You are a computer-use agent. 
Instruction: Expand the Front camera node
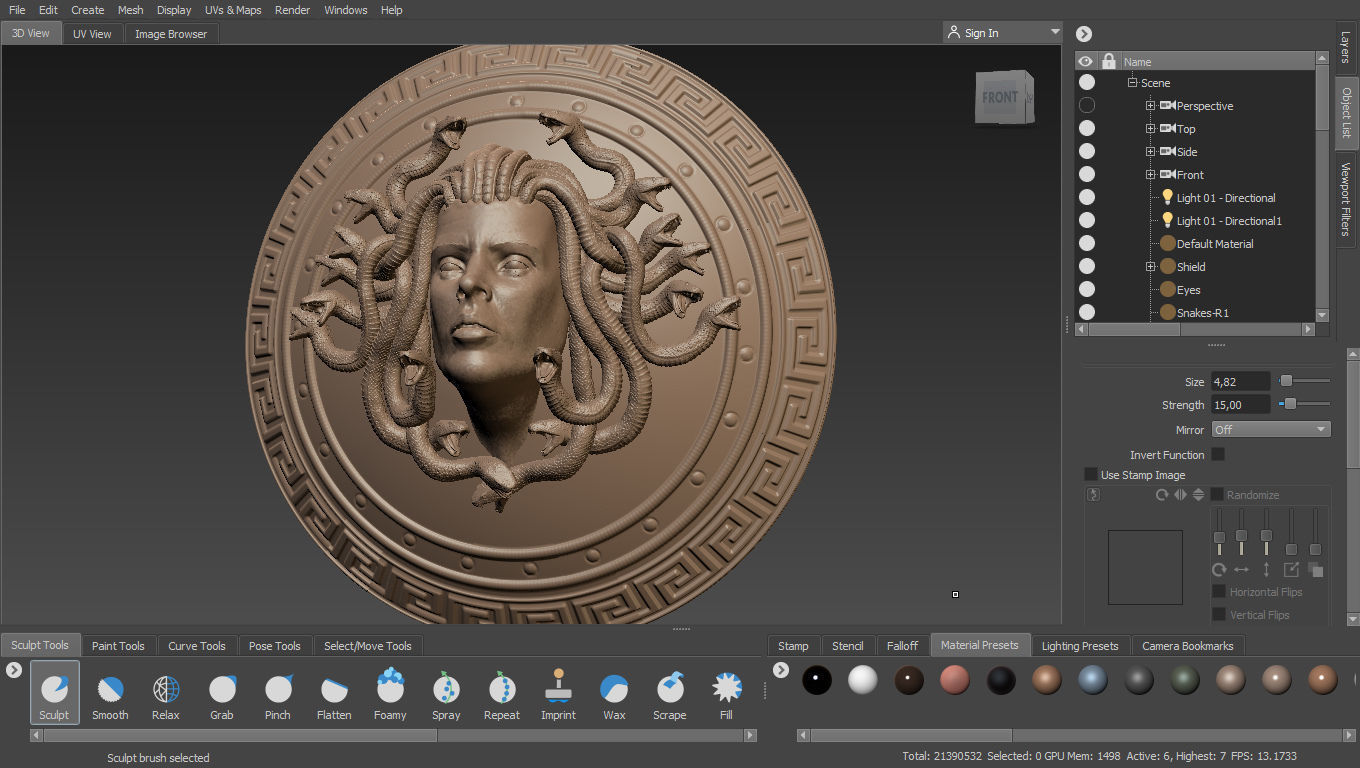1151,175
